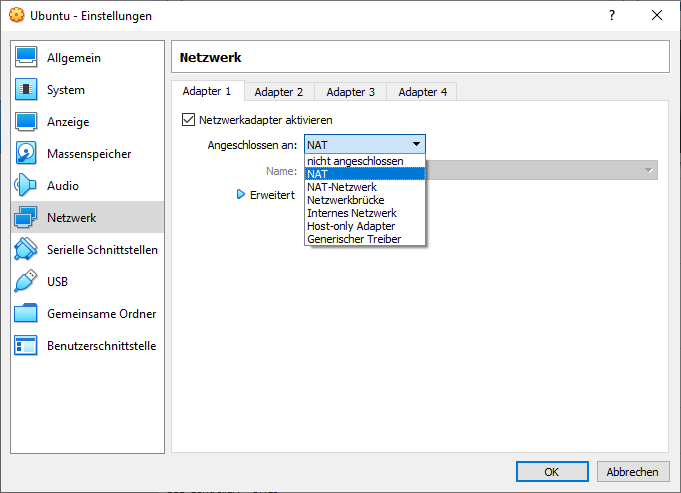Close the Einstellungen dialog
The image size is (681, 493).
point(657,16)
